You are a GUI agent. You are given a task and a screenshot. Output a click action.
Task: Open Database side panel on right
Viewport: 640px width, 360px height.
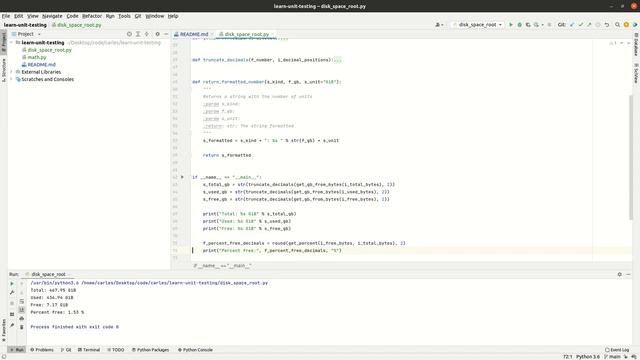coord(636,44)
